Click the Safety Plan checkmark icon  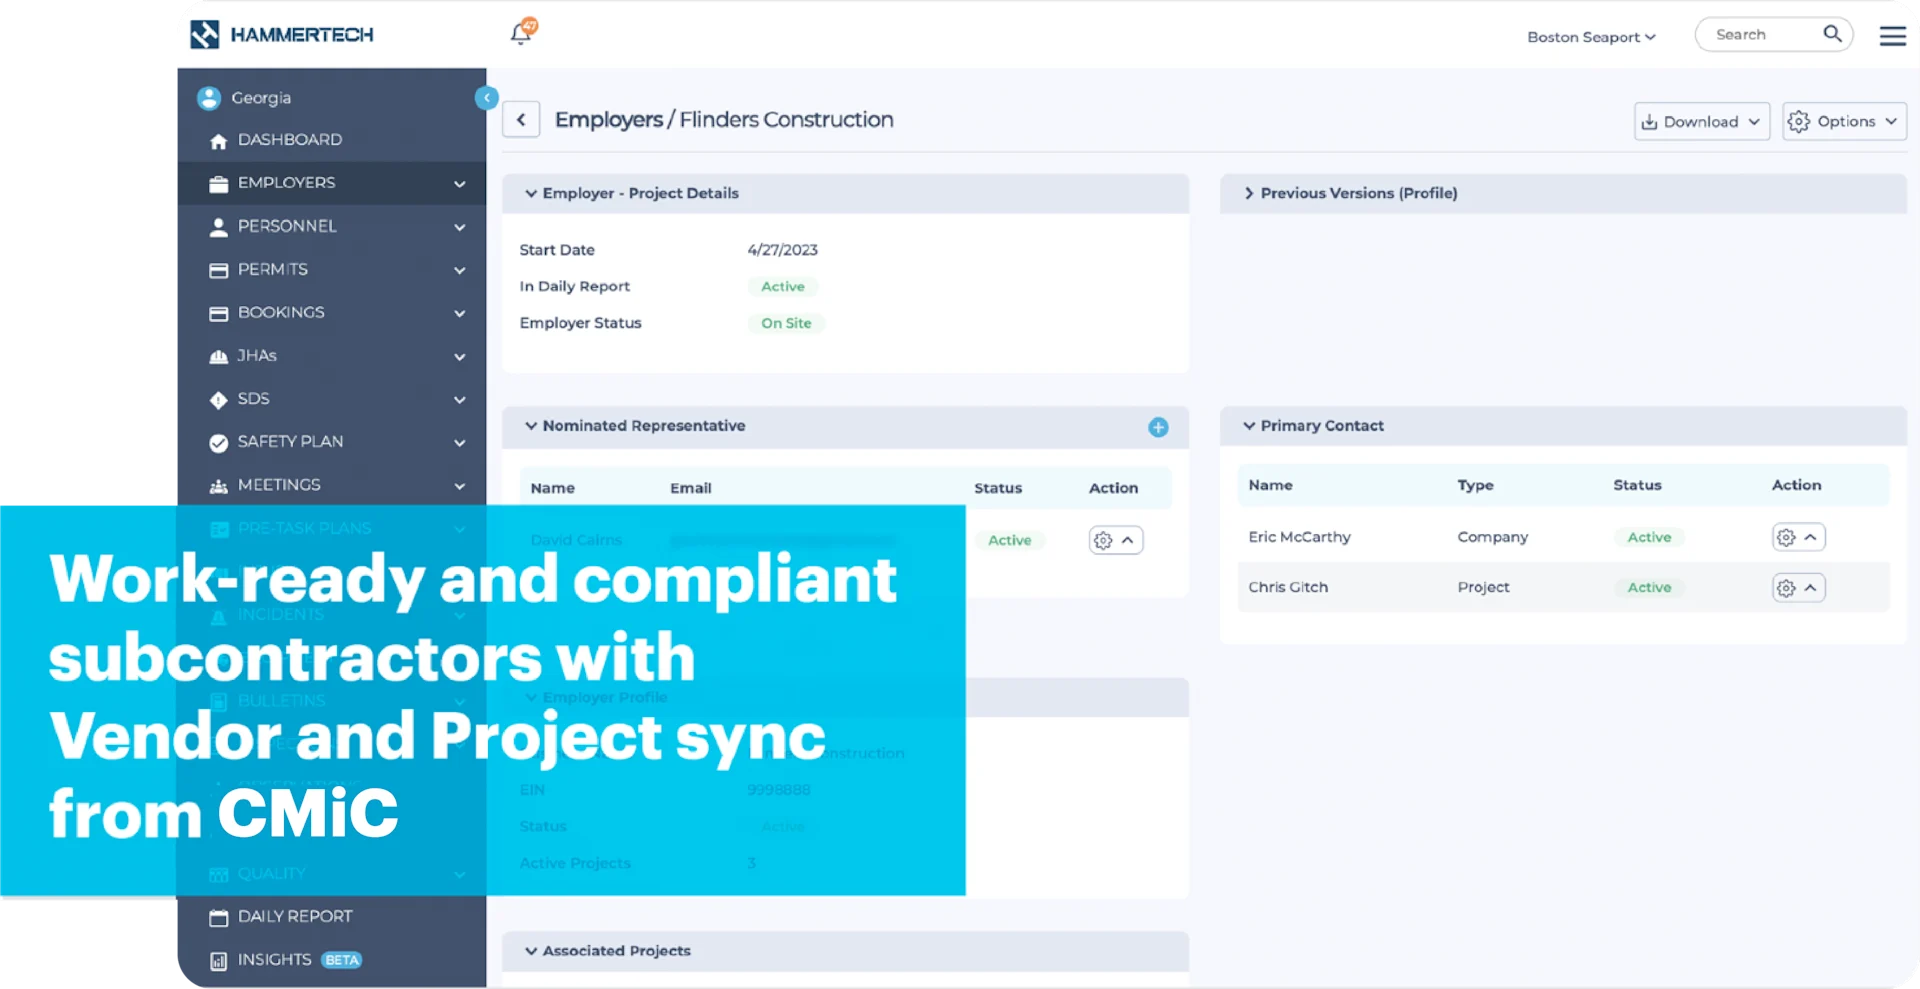coord(219,443)
